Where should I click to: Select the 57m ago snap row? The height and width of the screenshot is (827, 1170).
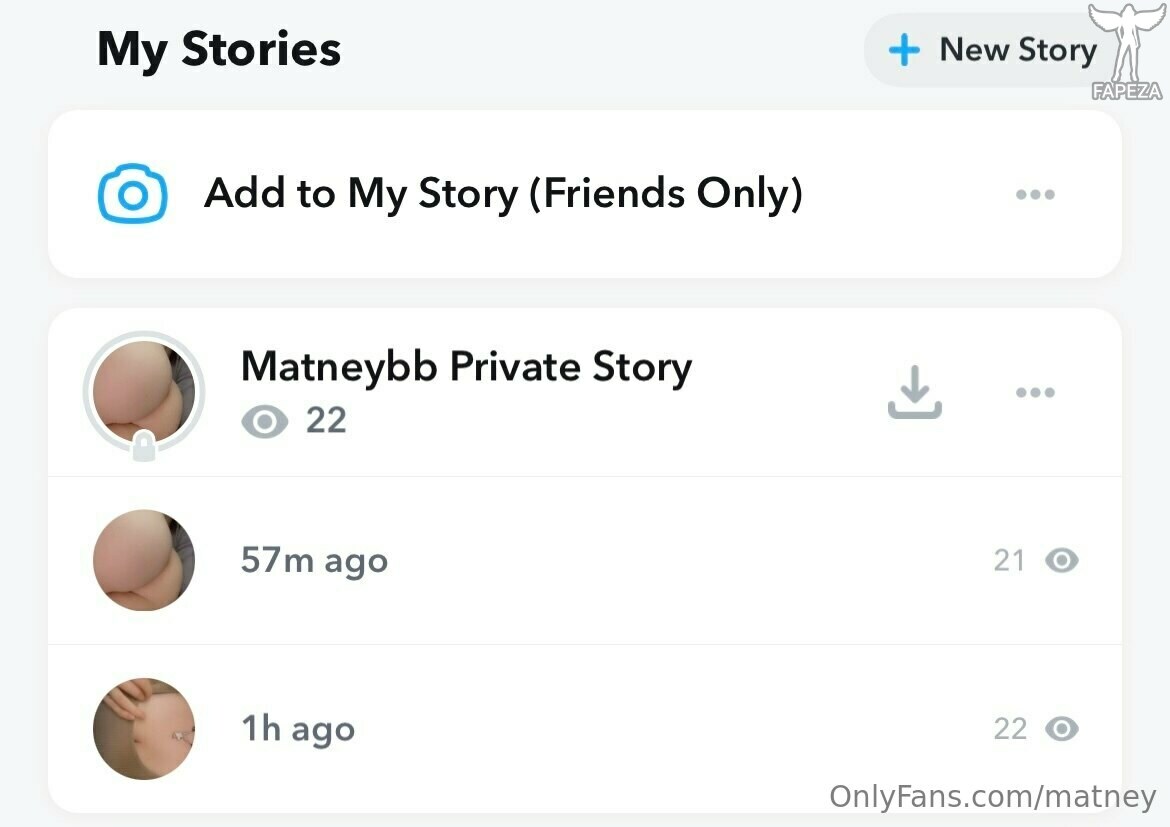tap(585, 561)
